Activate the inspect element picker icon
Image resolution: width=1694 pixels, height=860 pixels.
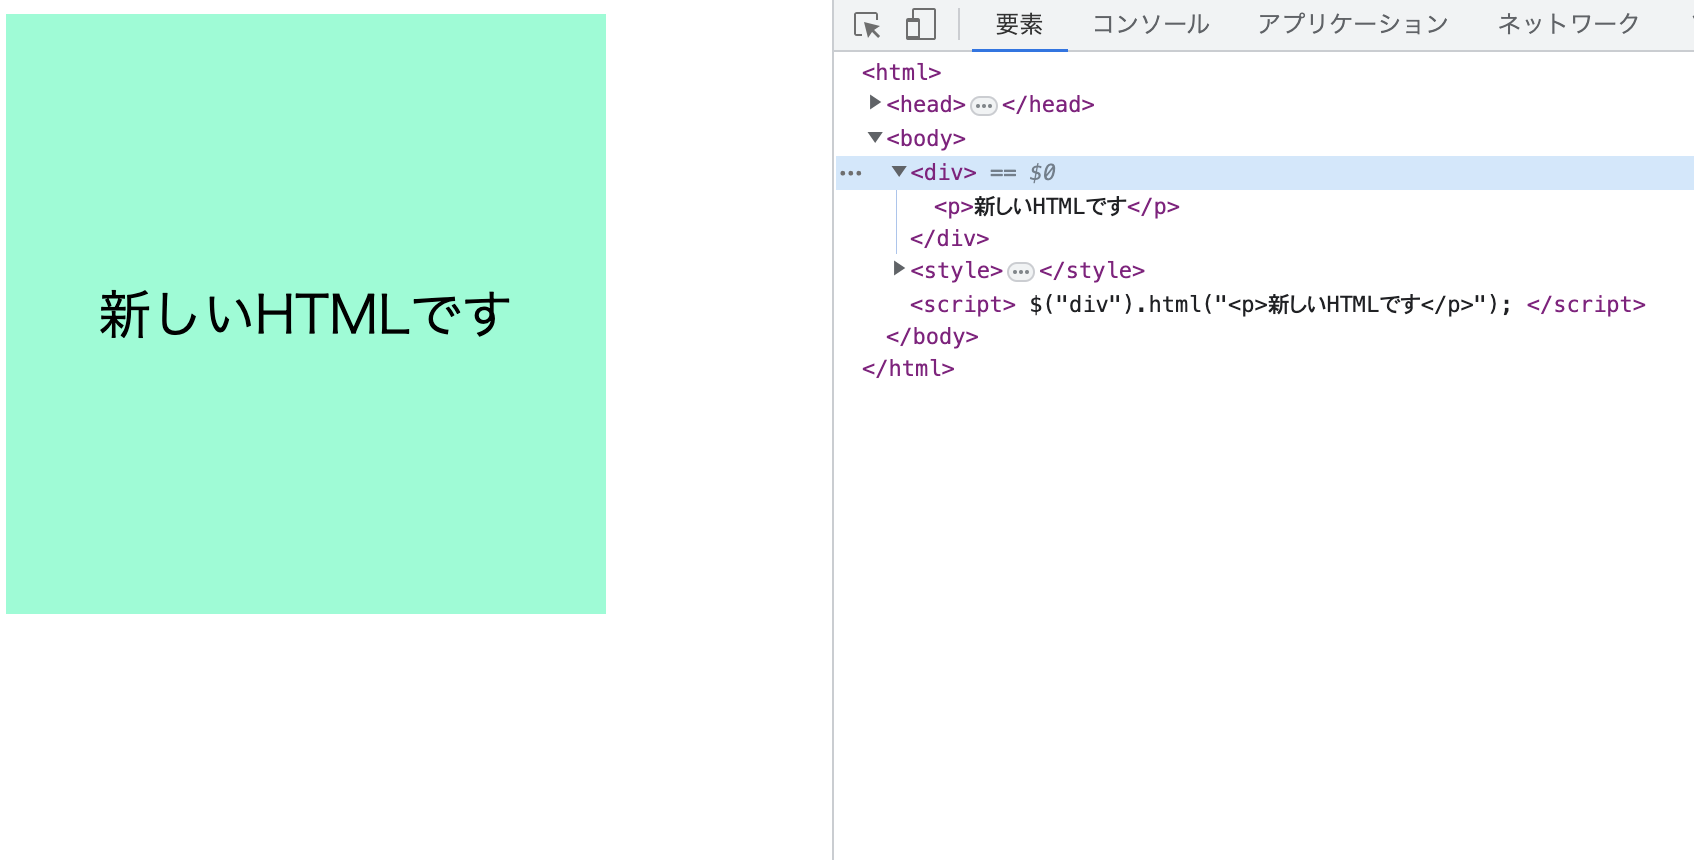tap(867, 24)
